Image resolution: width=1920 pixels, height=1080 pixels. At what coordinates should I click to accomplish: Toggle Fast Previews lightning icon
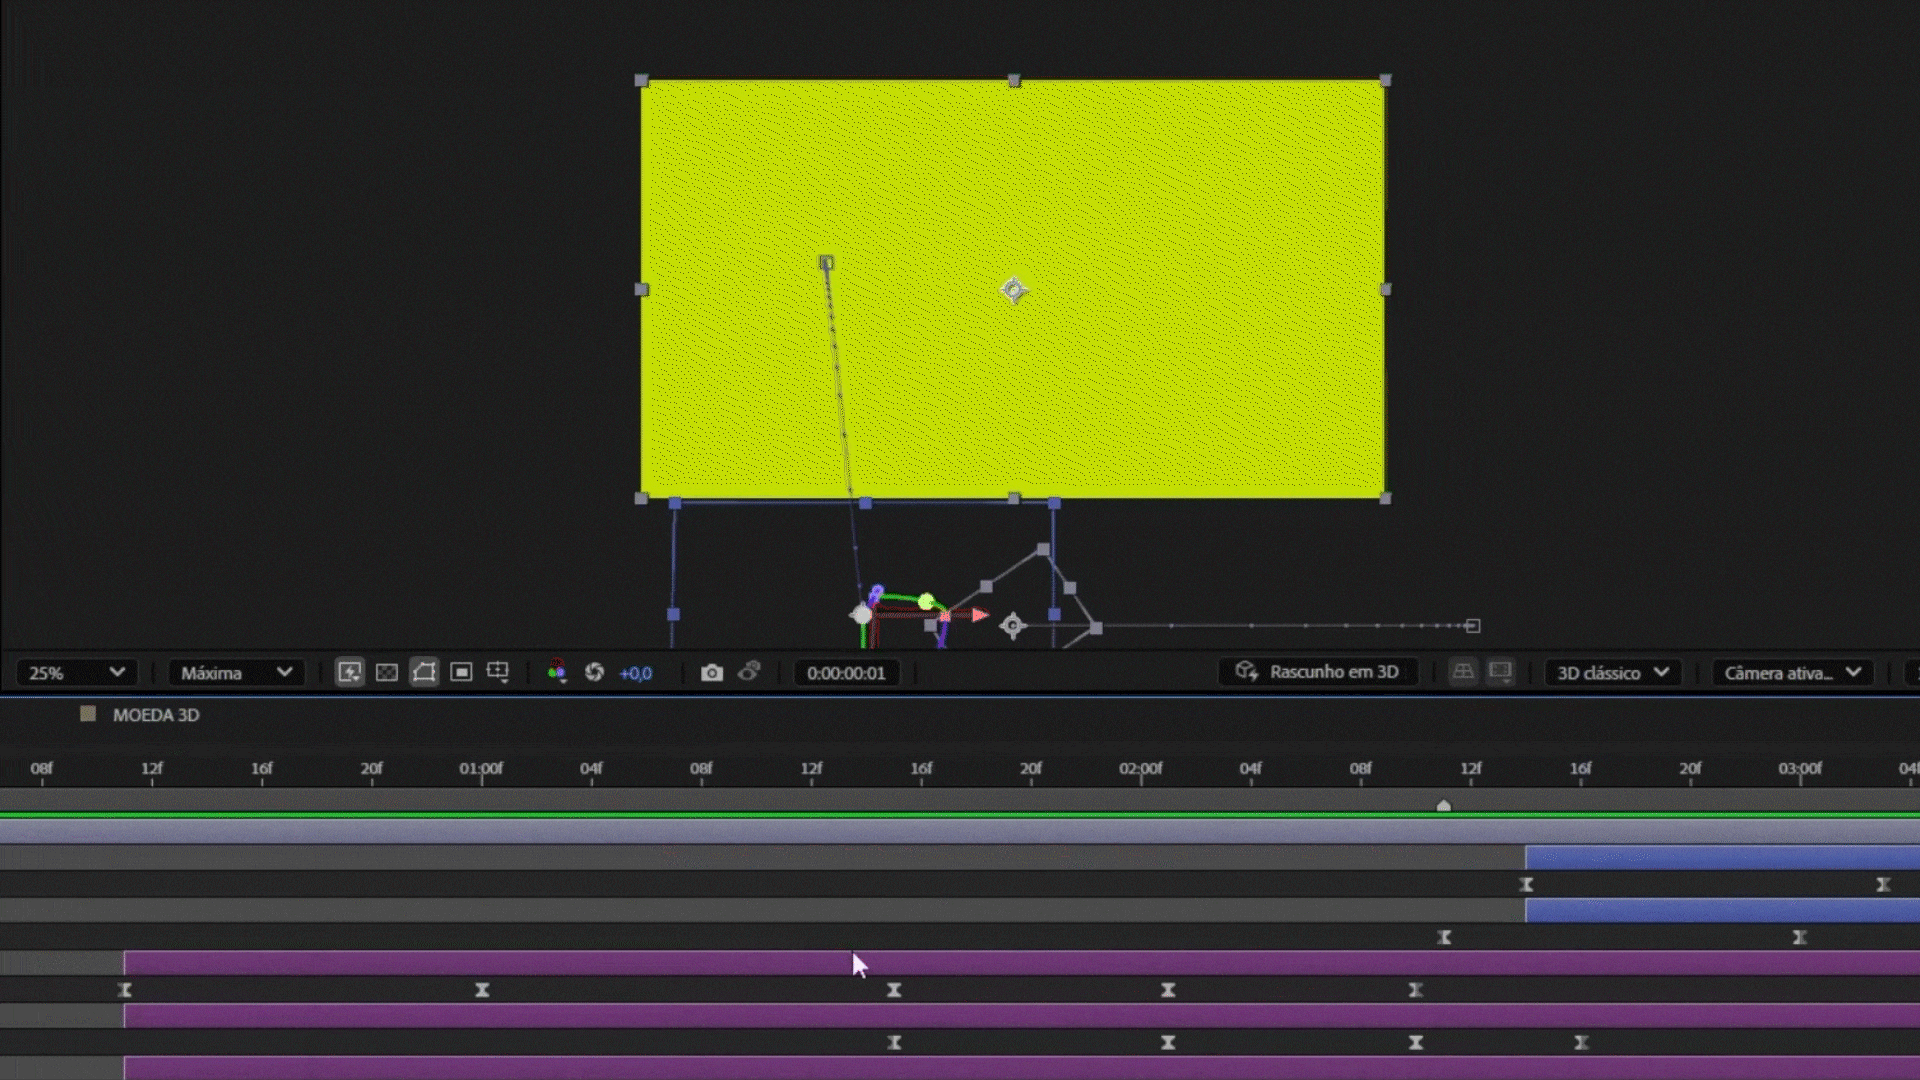tap(349, 672)
